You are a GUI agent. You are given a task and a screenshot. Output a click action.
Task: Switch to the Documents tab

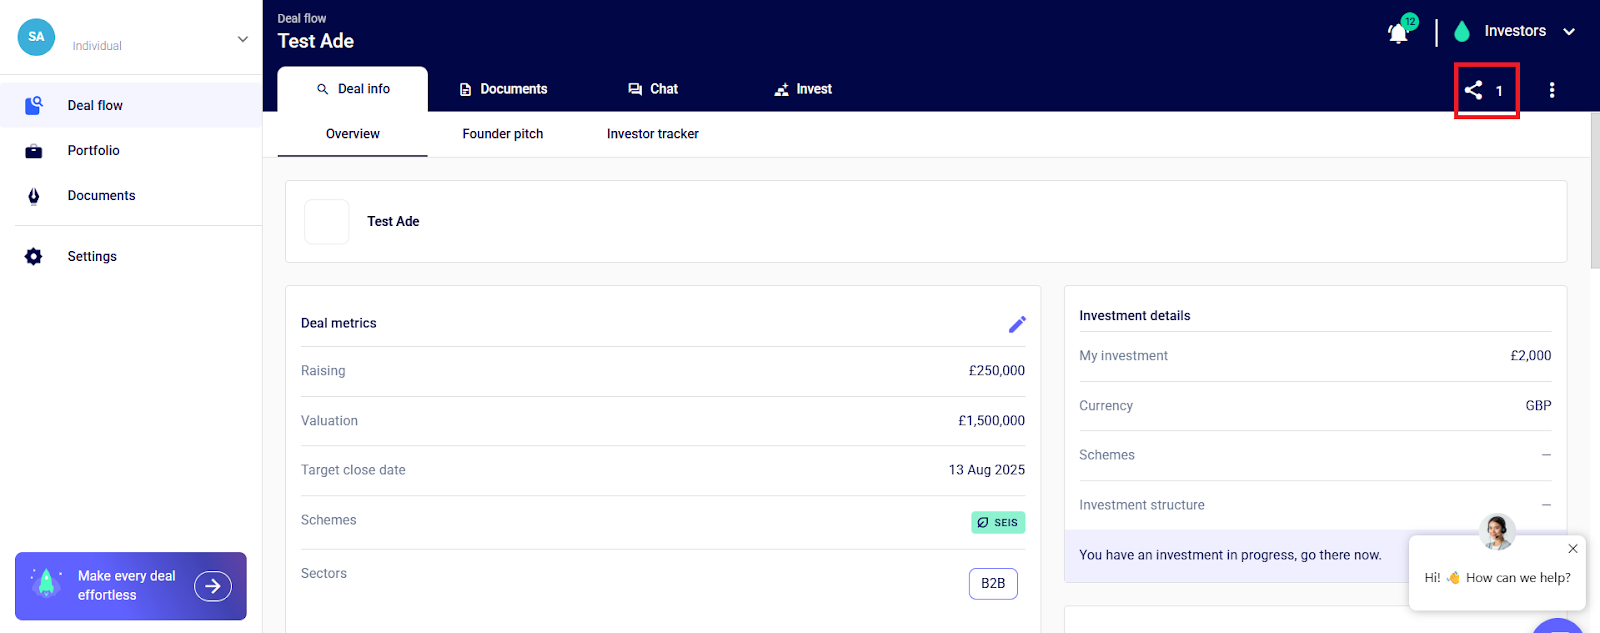pos(503,89)
